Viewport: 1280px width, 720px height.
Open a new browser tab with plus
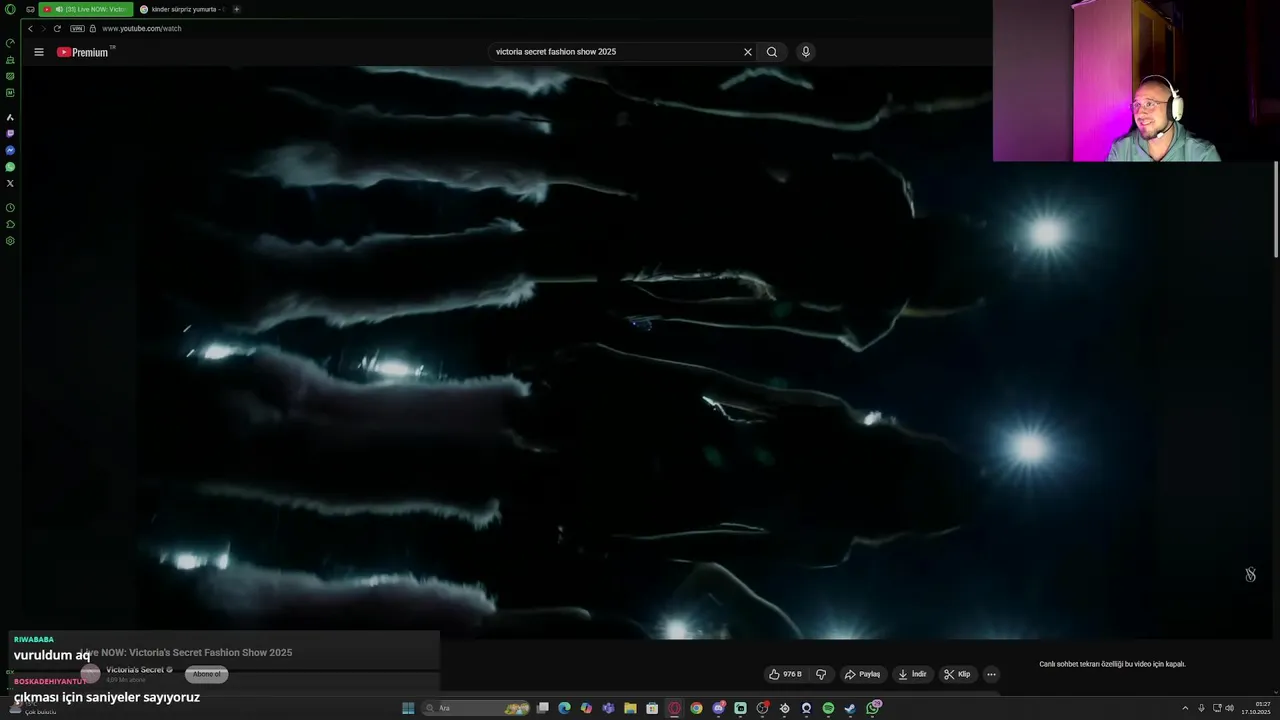coord(236,9)
